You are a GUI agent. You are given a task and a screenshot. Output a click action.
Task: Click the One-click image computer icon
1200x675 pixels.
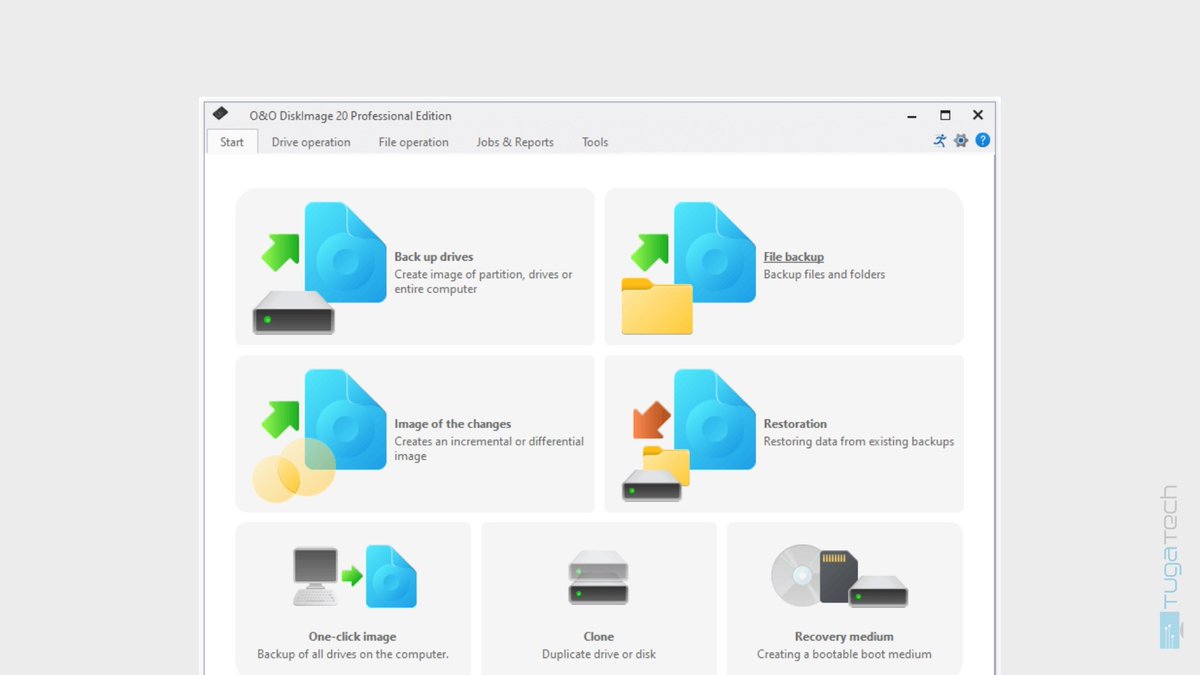[x=354, y=576]
